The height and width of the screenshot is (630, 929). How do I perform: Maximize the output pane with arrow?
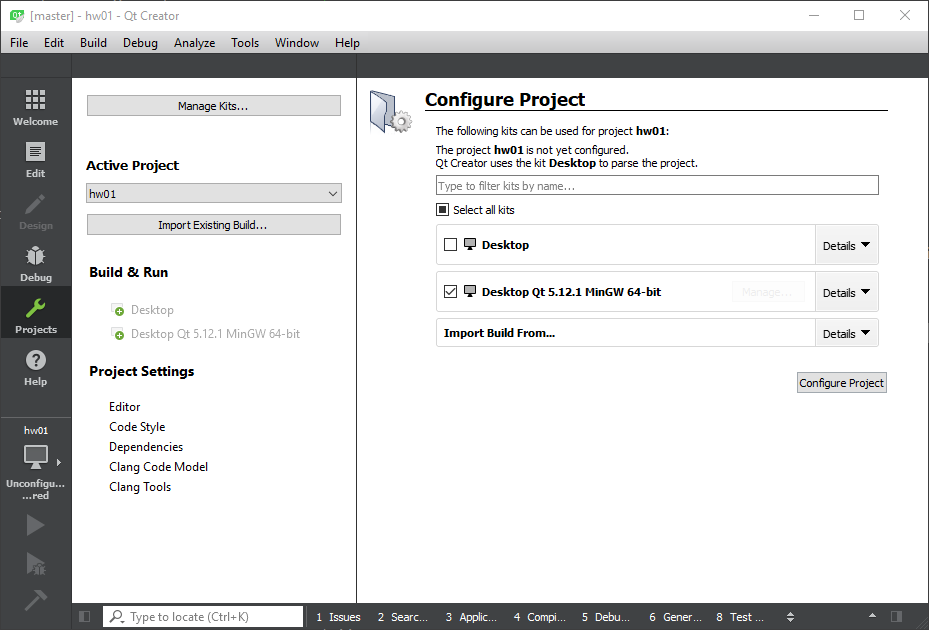[872, 616]
